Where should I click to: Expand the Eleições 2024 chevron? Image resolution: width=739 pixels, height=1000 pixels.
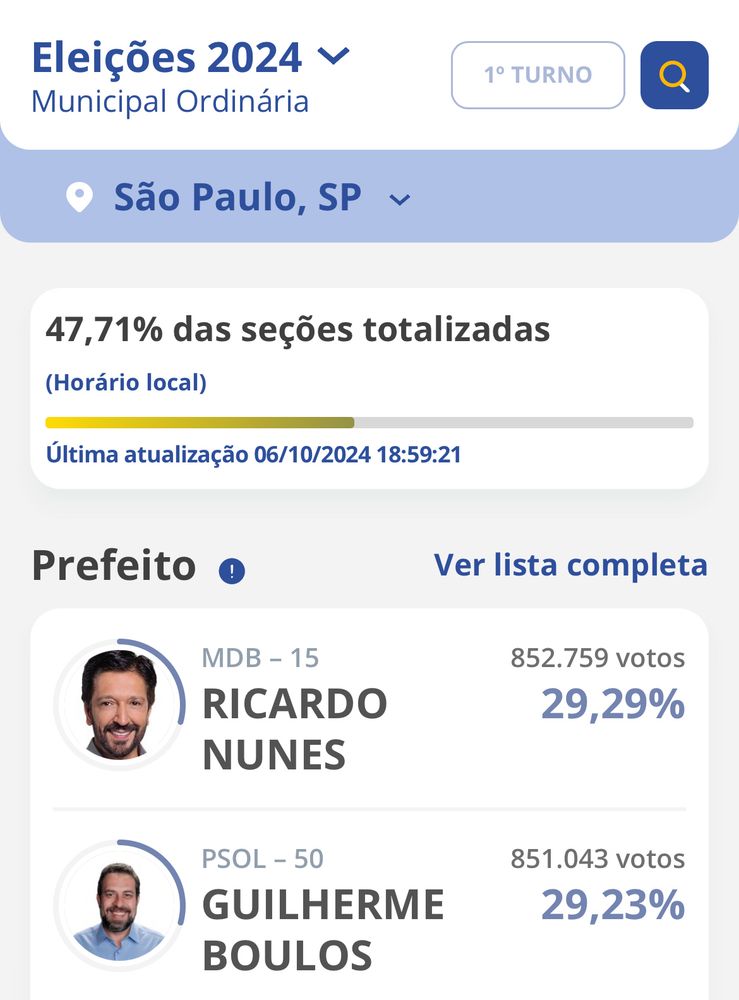point(334,56)
